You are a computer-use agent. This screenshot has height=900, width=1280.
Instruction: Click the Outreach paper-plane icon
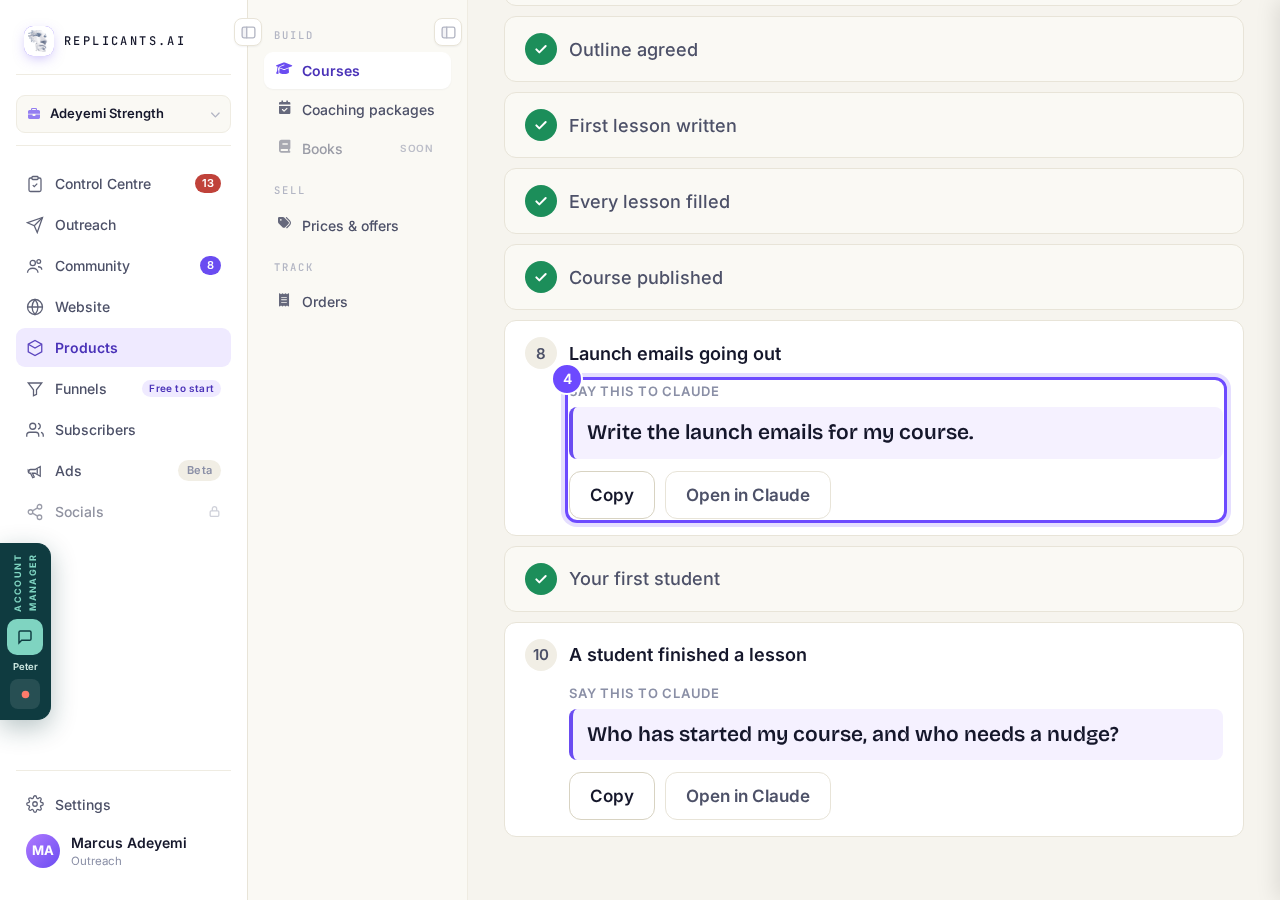pyautogui.click(x=35, y=225)
